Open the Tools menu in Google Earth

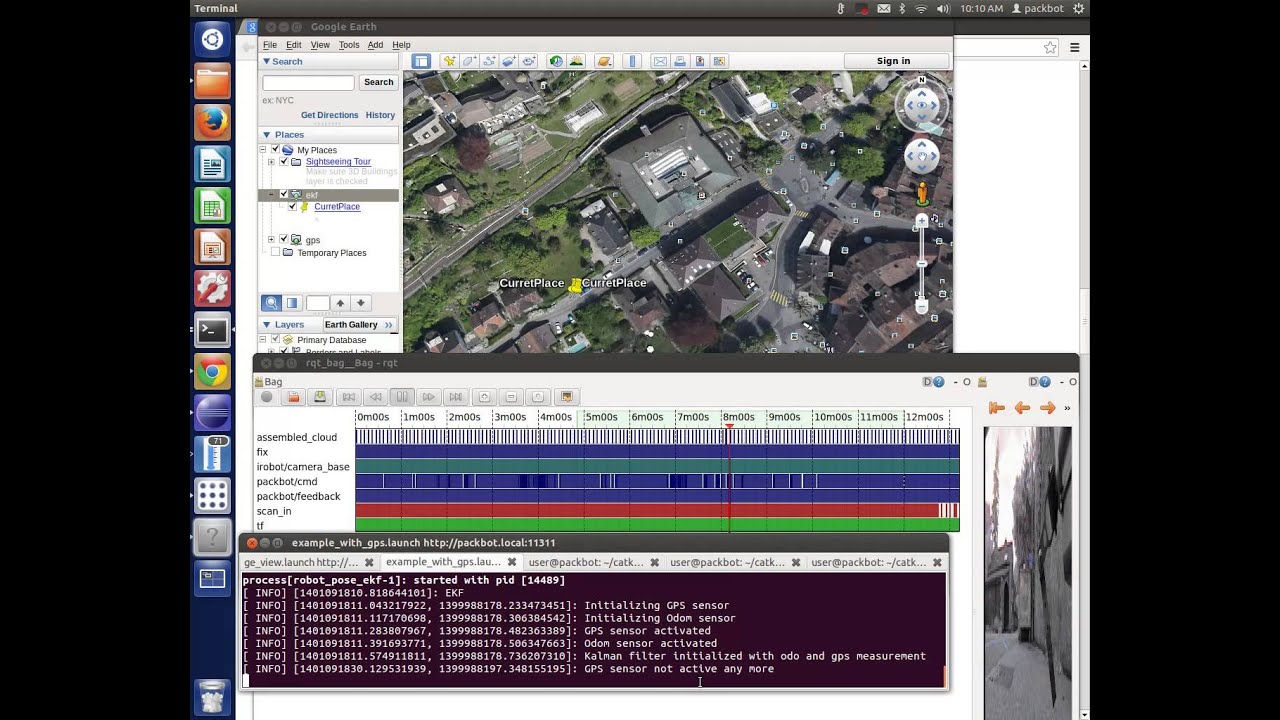(349, 45)
